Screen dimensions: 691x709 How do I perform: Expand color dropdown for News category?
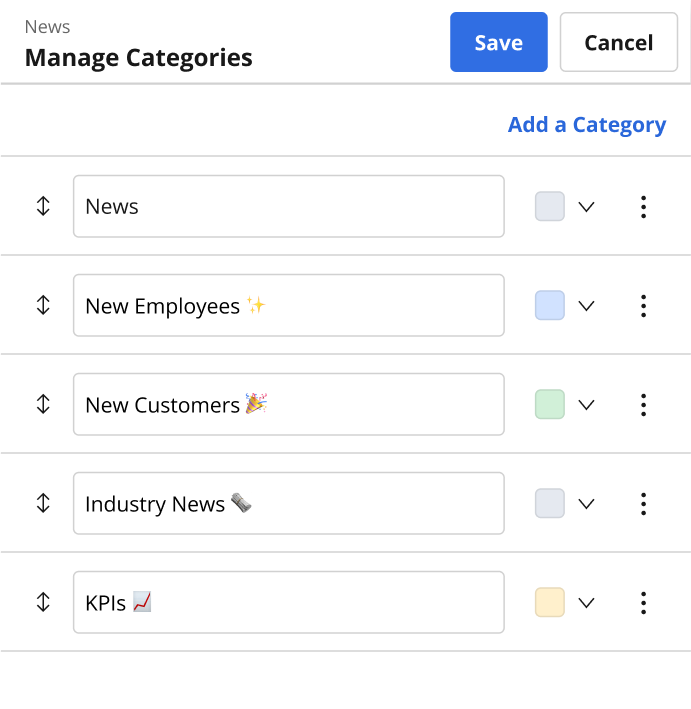coord(586,207)
